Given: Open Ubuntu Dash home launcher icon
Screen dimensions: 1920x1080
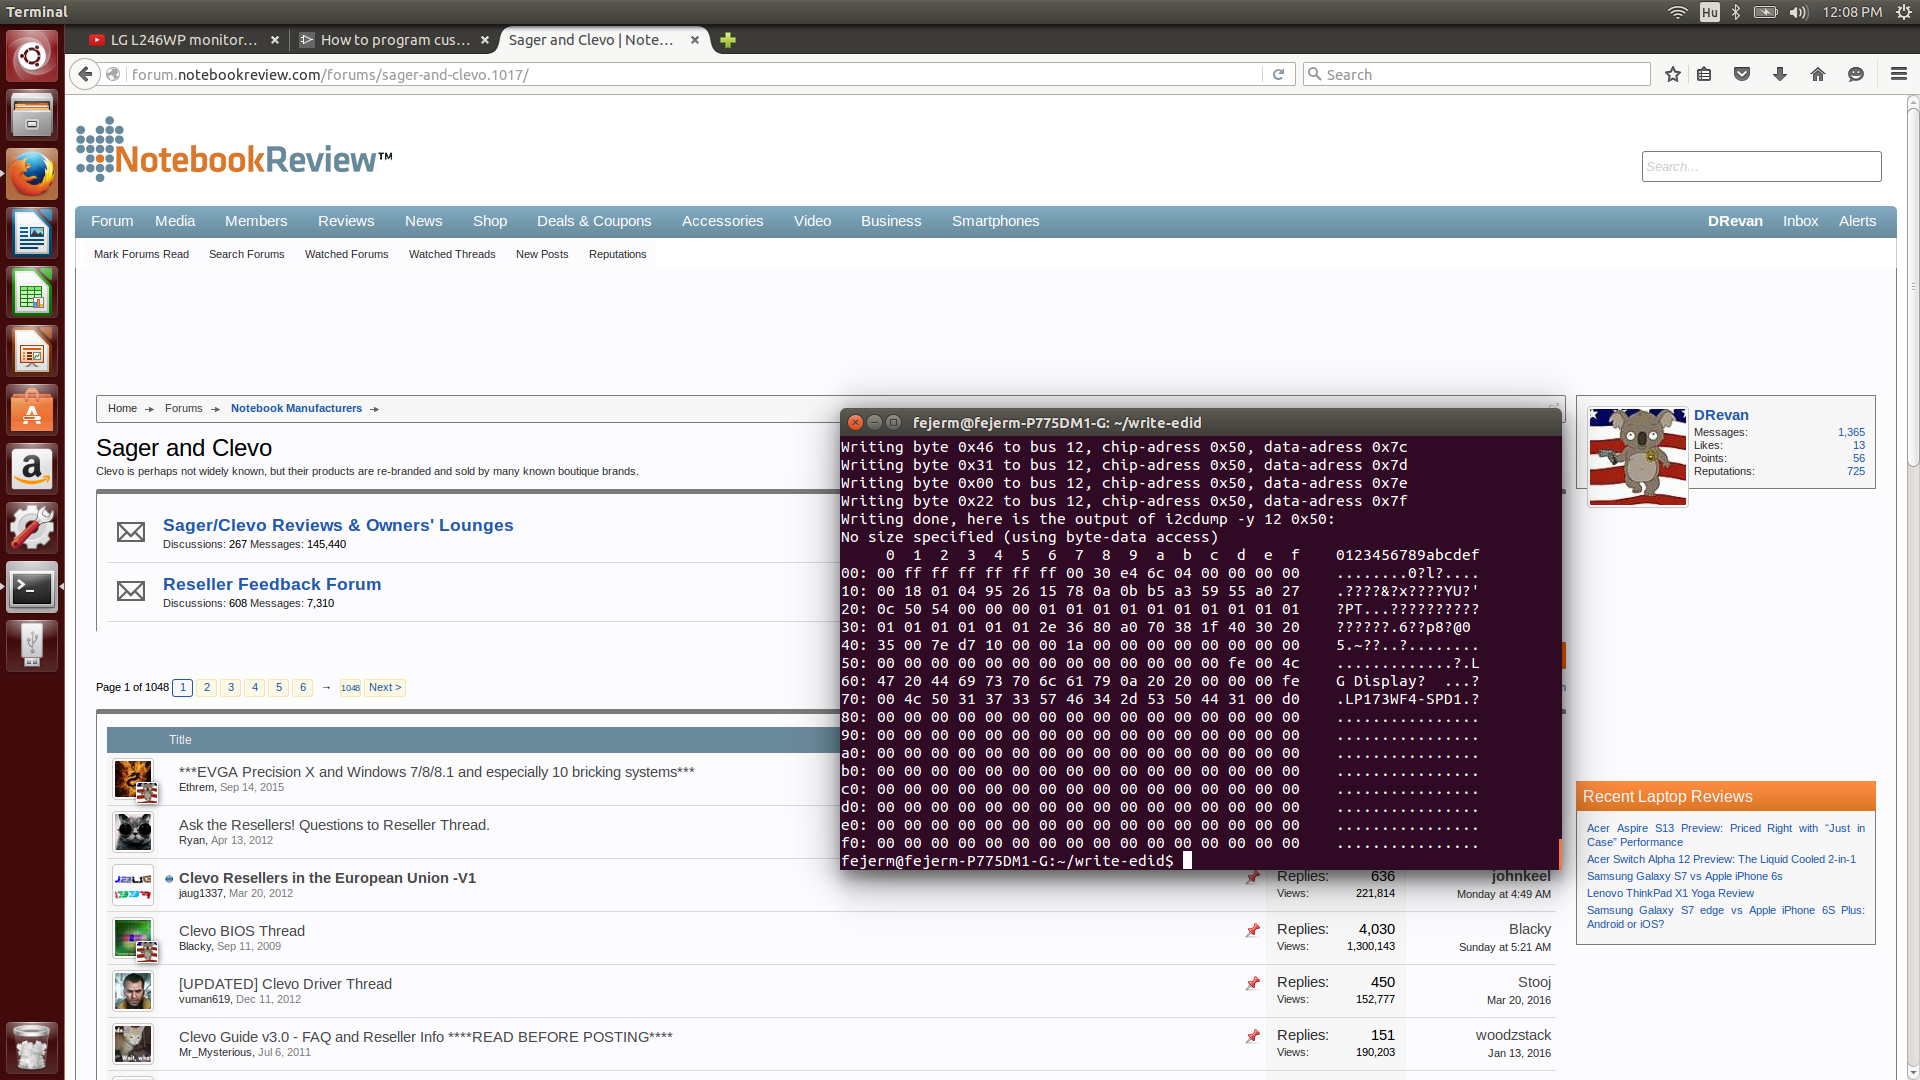Looking at the screenshot, I should [x=32, y=56].
